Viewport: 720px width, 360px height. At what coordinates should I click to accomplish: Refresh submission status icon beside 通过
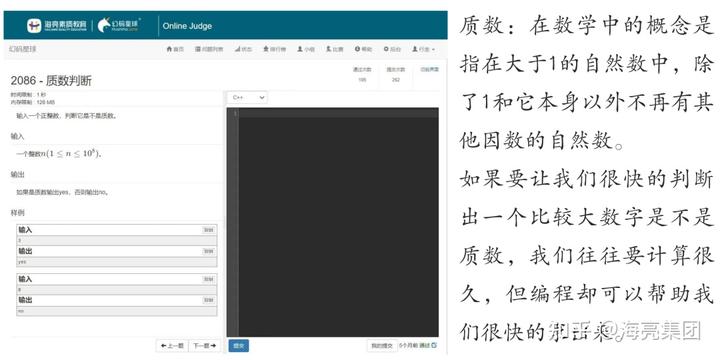click(x=434, y=345)
